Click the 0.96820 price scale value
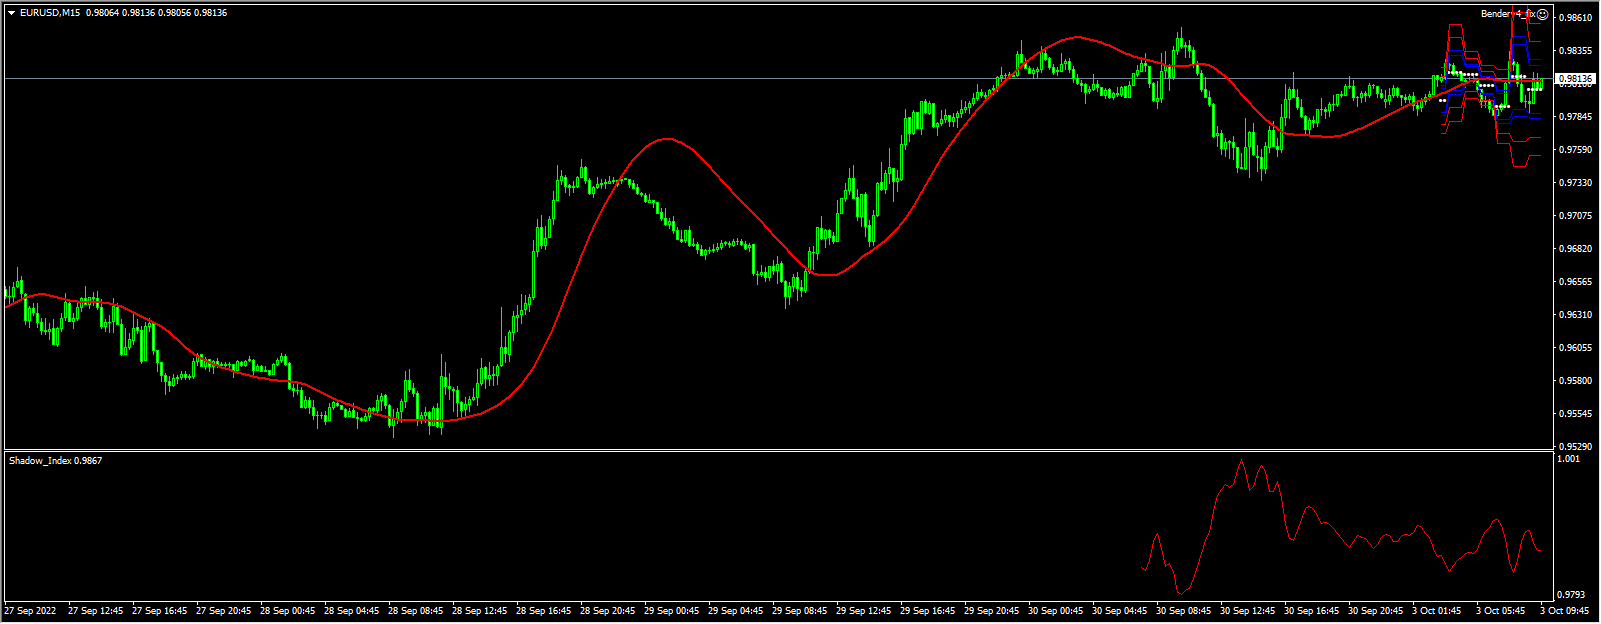Image resolution: width=1601 pixels, height=624 pixels. click(x=1577, y=249)
